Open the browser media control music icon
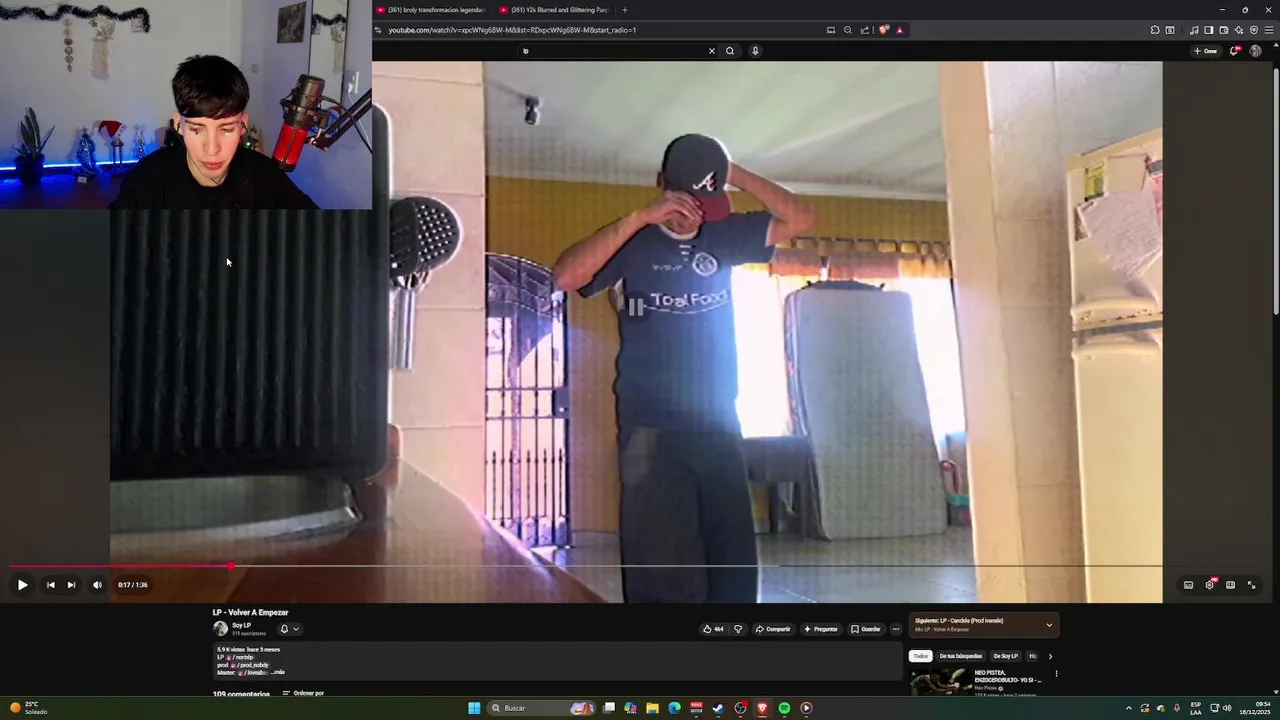This screenshot has height=720, width=1280. tap(1194, 30)
